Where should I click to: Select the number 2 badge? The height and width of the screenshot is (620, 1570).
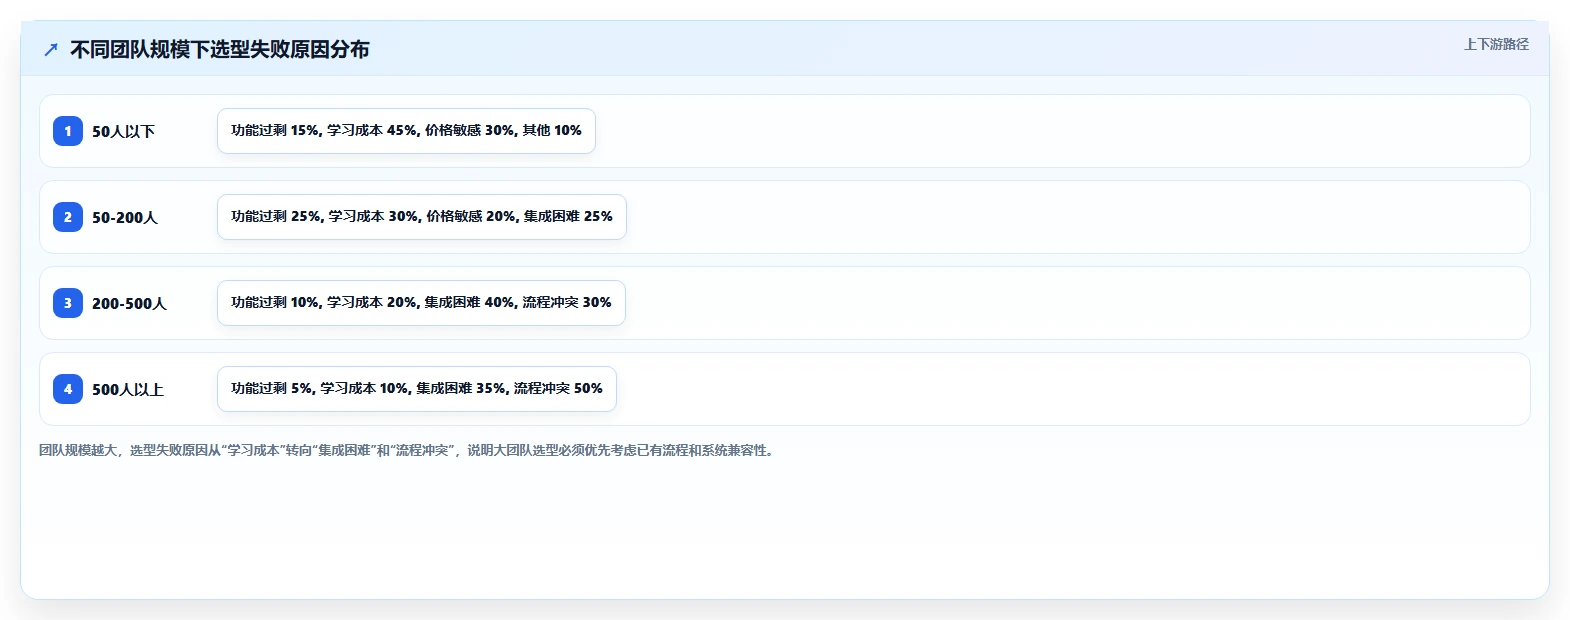tap(68, 217)
